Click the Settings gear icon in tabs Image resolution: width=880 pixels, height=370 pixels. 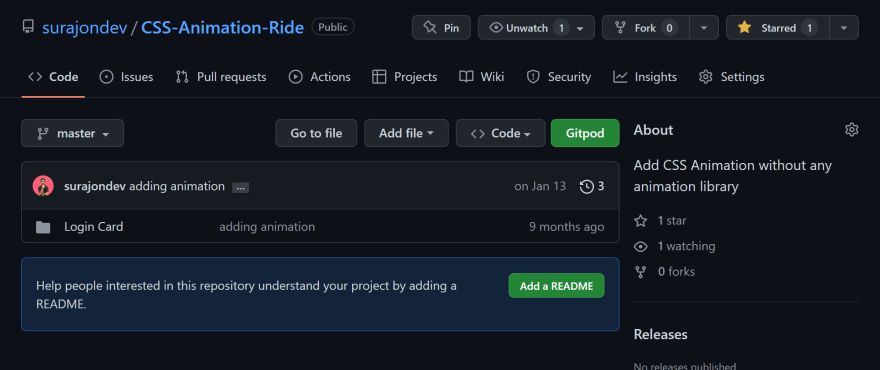point(705,77)
